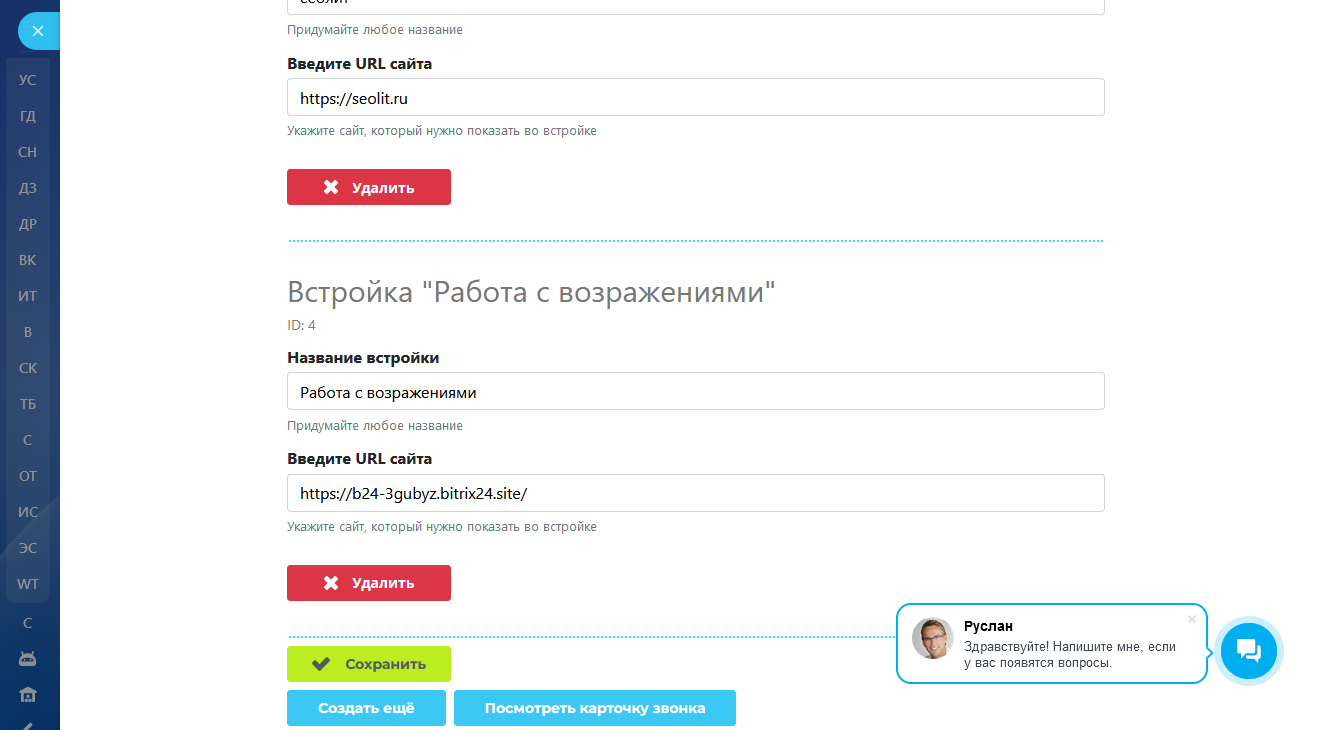Click the "Название встройки" label
This screenshot has width=1317, height=730.
363,358
